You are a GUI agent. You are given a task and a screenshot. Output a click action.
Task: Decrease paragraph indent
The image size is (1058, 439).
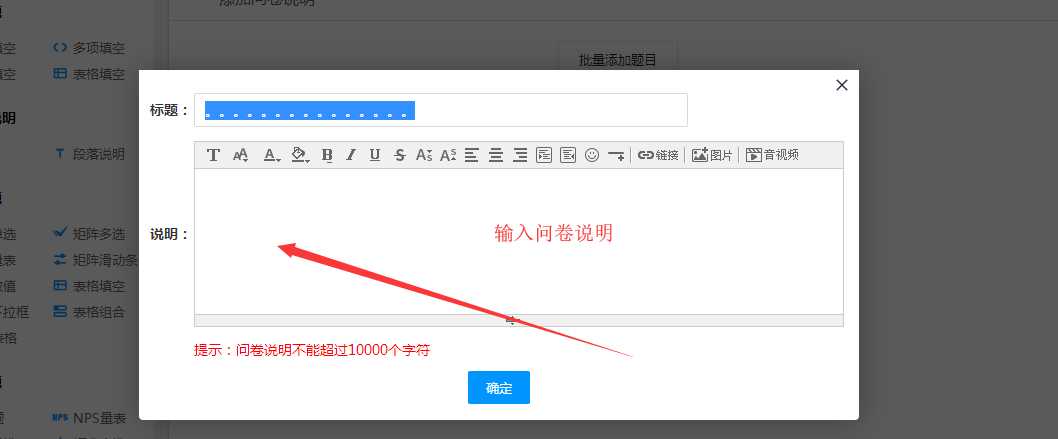[x=567, y=155]
